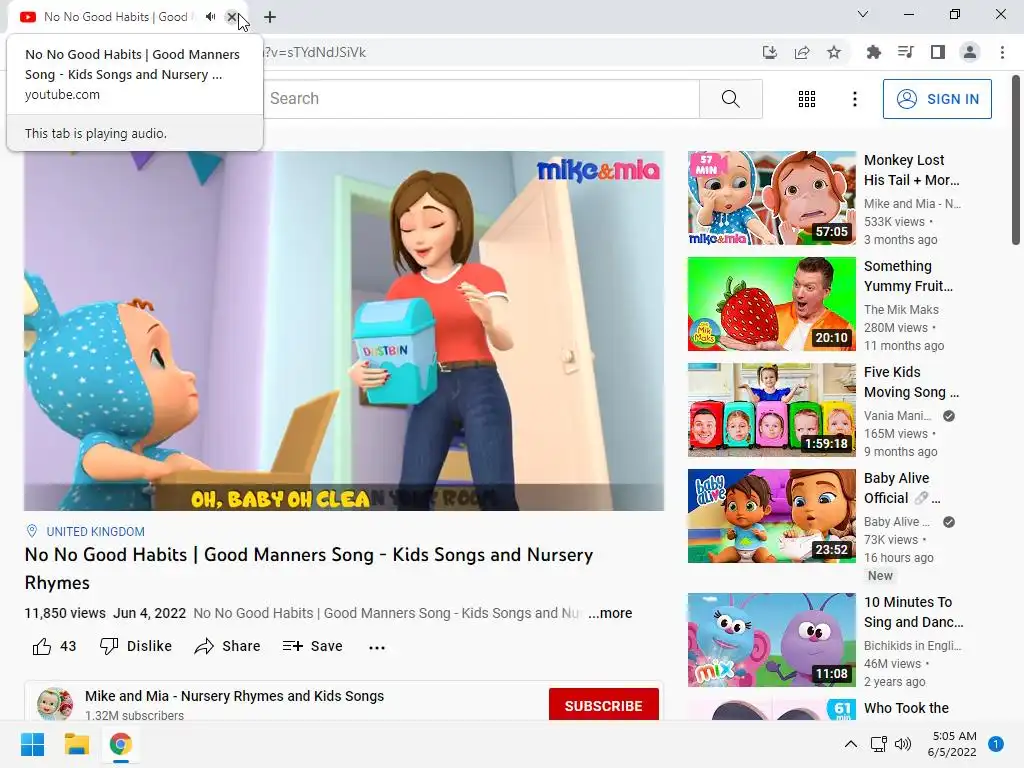Open the notification center badge
The width and height of the screenshot is (1024, 768).
(996, 744)
